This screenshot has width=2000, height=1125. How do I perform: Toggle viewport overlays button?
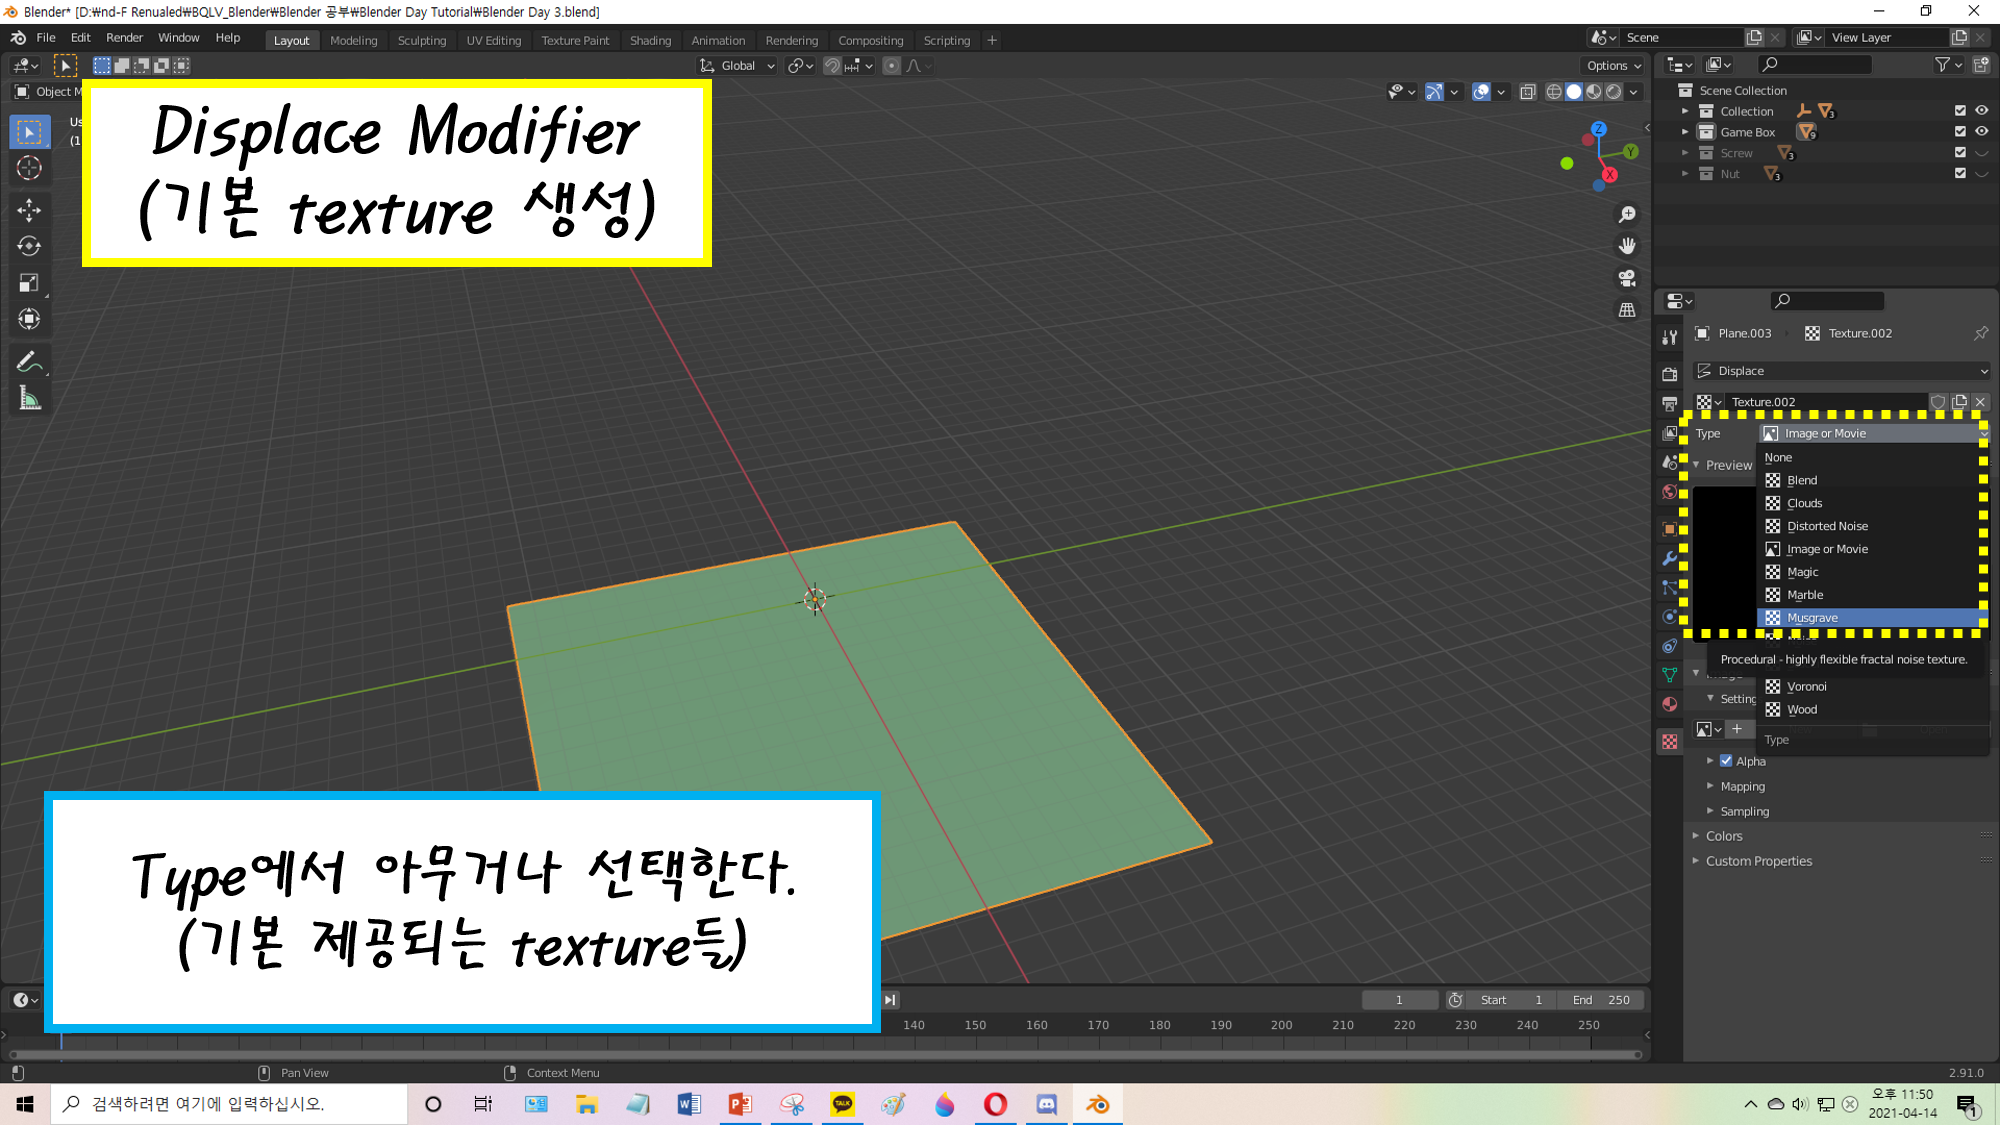1481,92
